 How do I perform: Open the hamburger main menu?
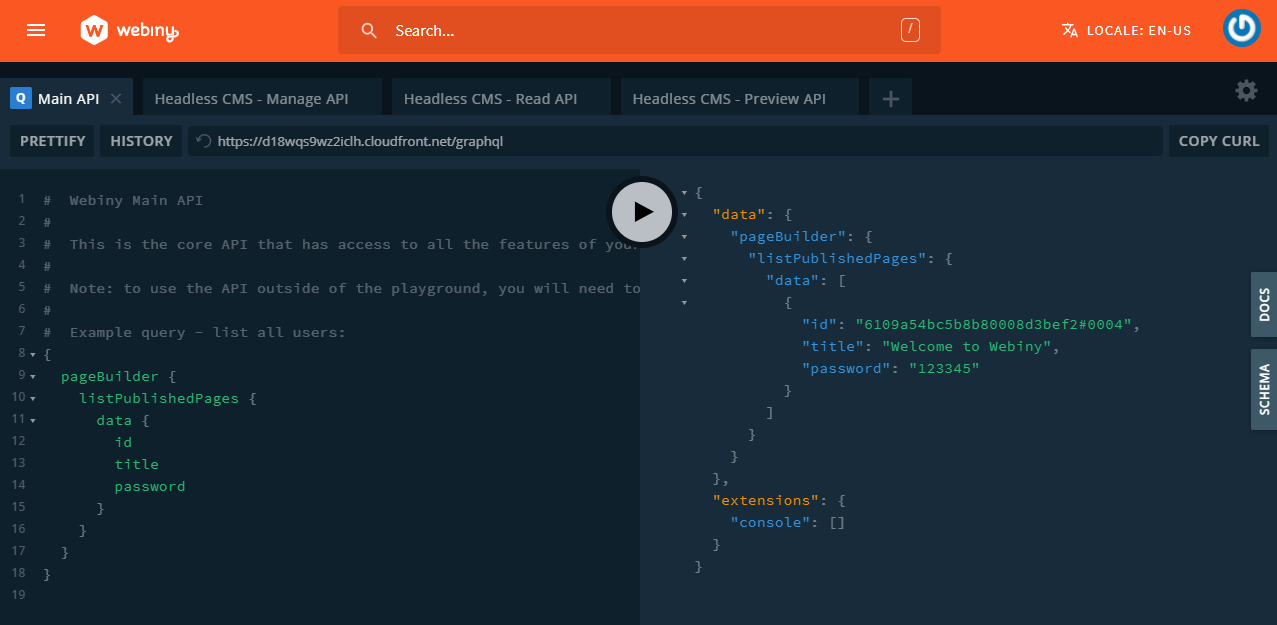36,30
